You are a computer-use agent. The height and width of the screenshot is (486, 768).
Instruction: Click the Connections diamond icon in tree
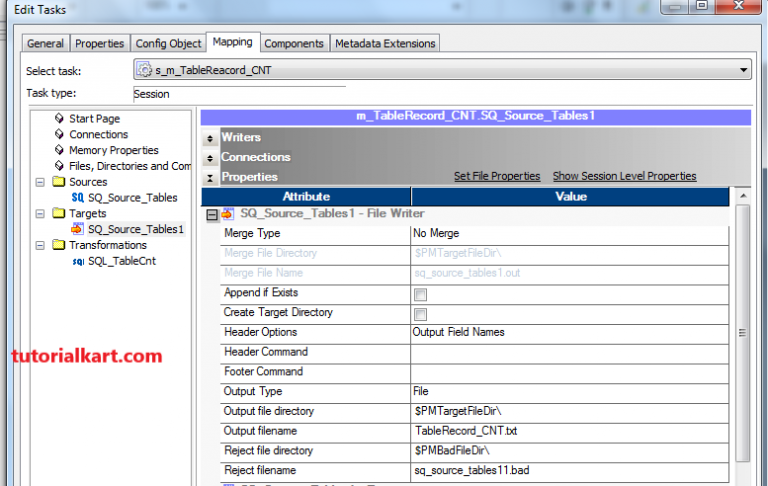click(59, 135)
